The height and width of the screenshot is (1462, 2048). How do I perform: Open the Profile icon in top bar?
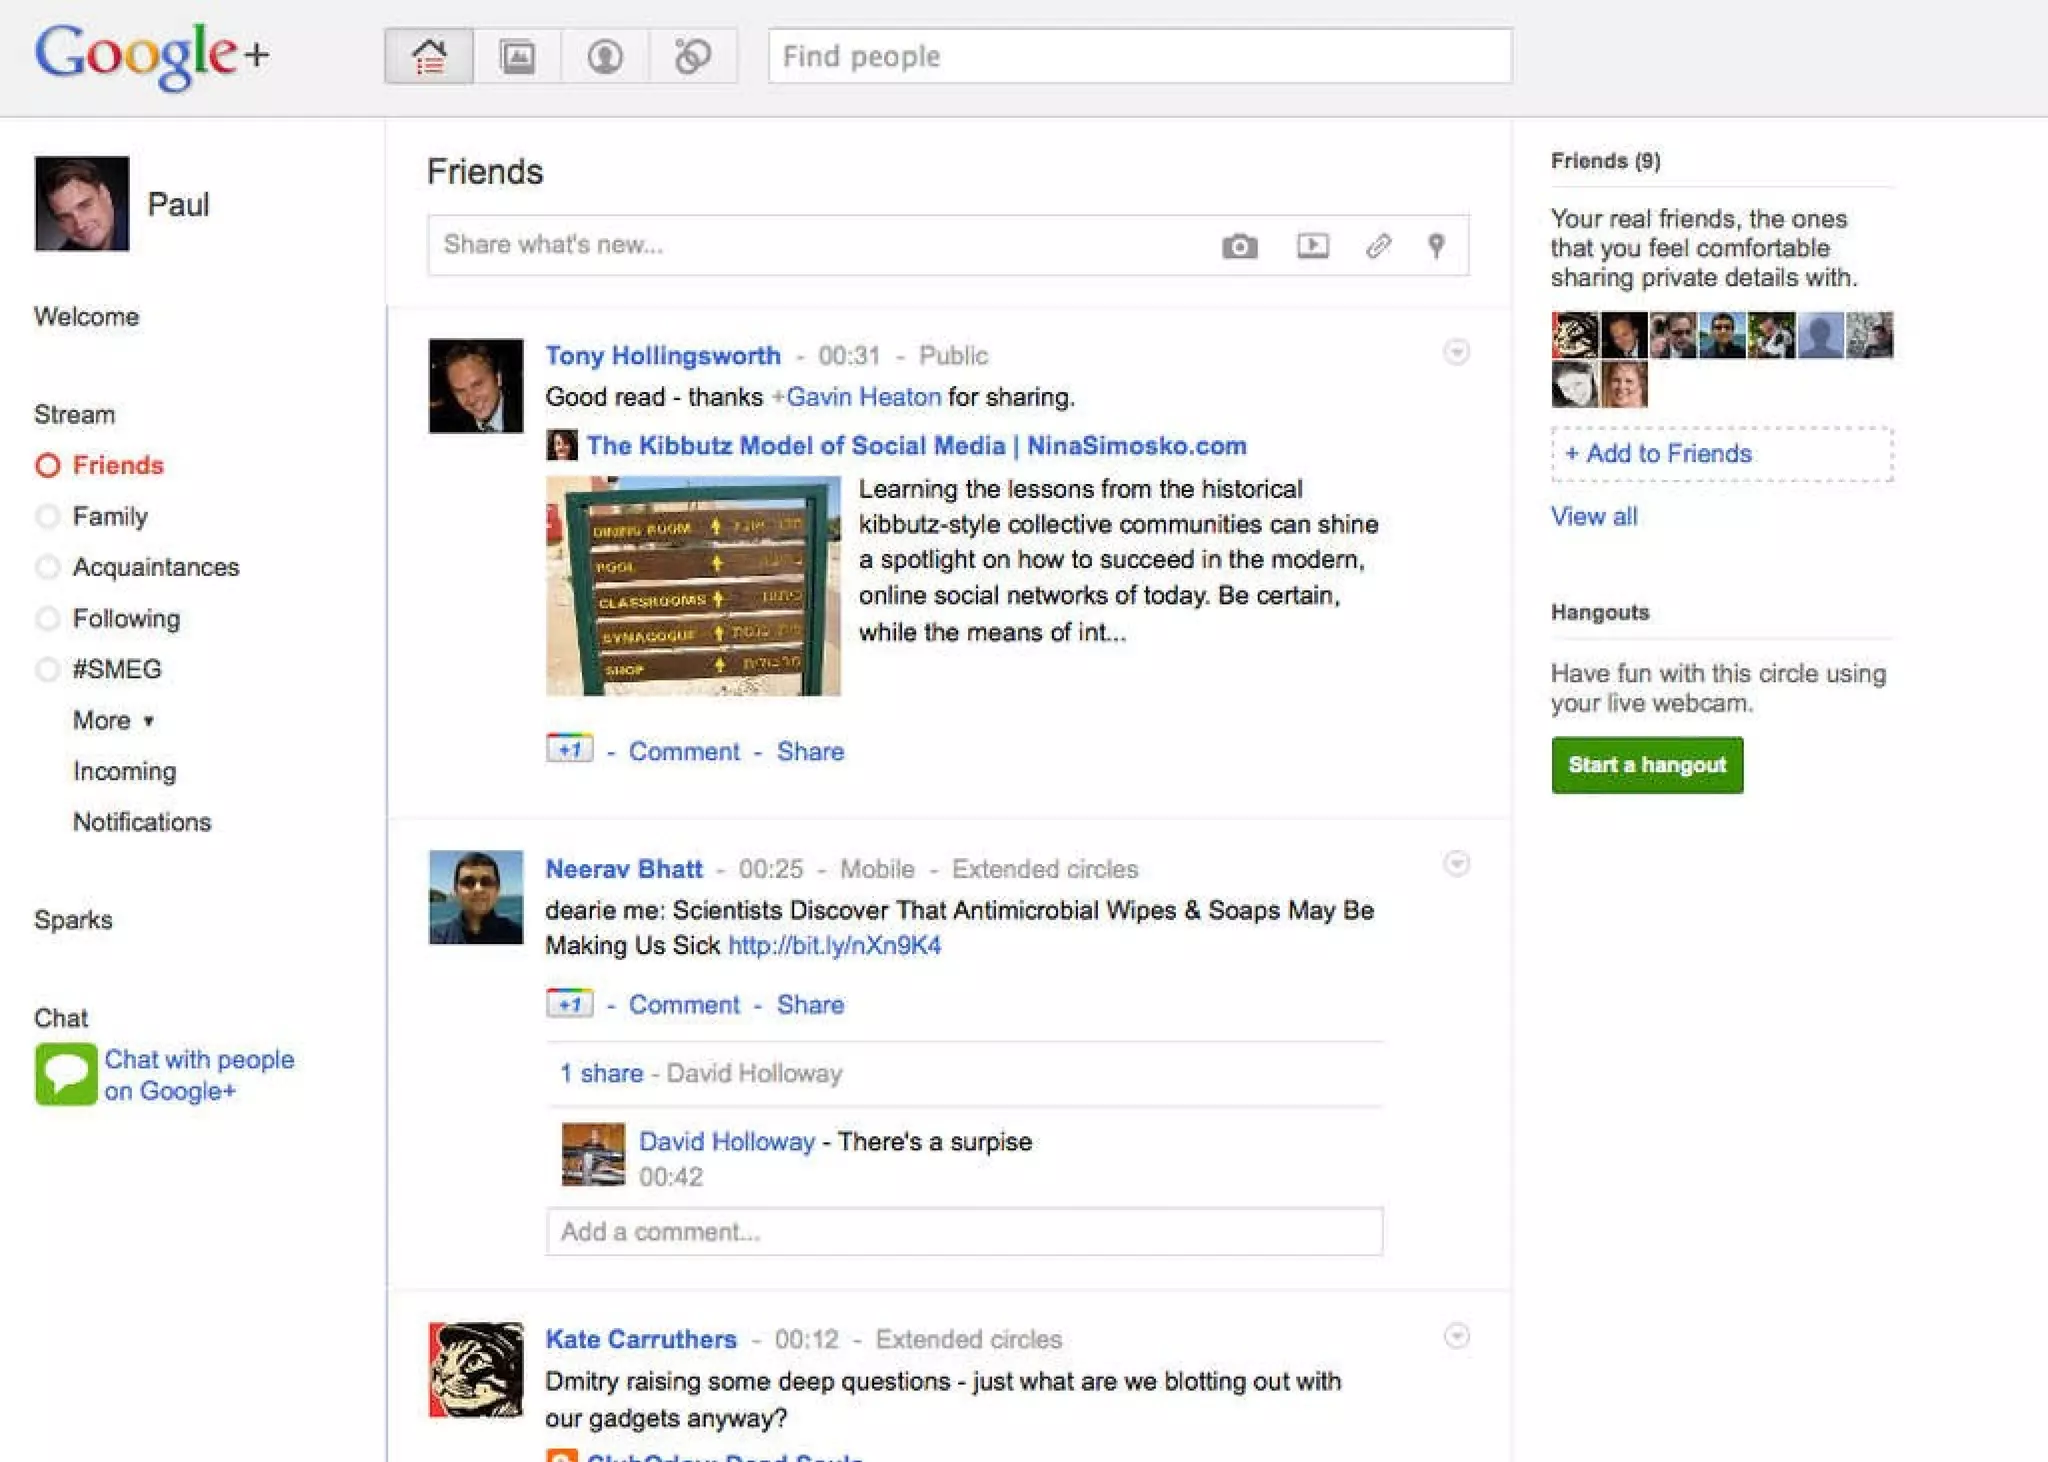pos(605,56)
